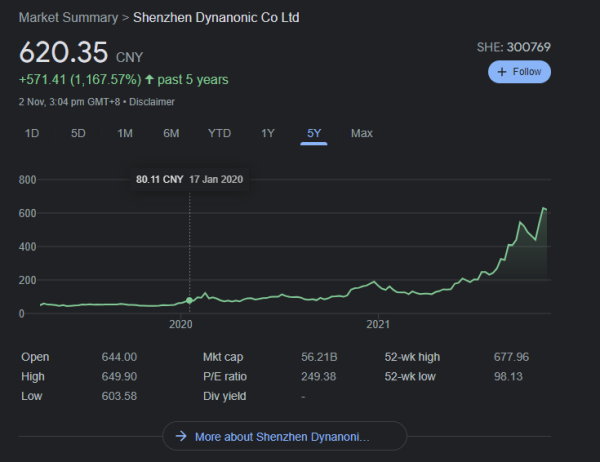600x462 pixels.
Task: Click the 52-wk high label
Action: (412, 357)
